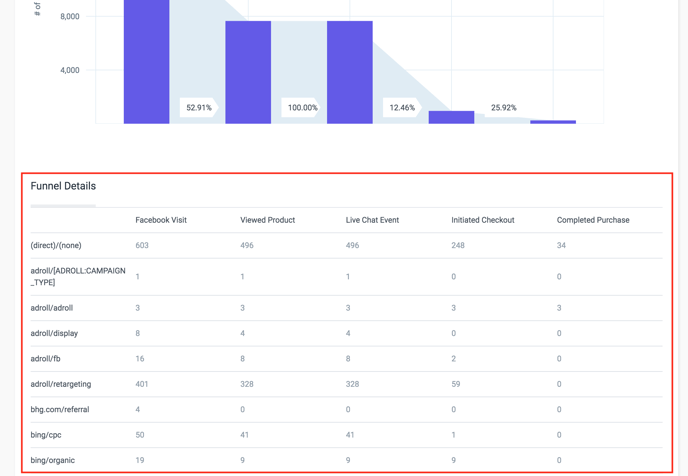Click the Funnel Details heading
This screenshot has width=688, height=476.
tap(63, 186)
